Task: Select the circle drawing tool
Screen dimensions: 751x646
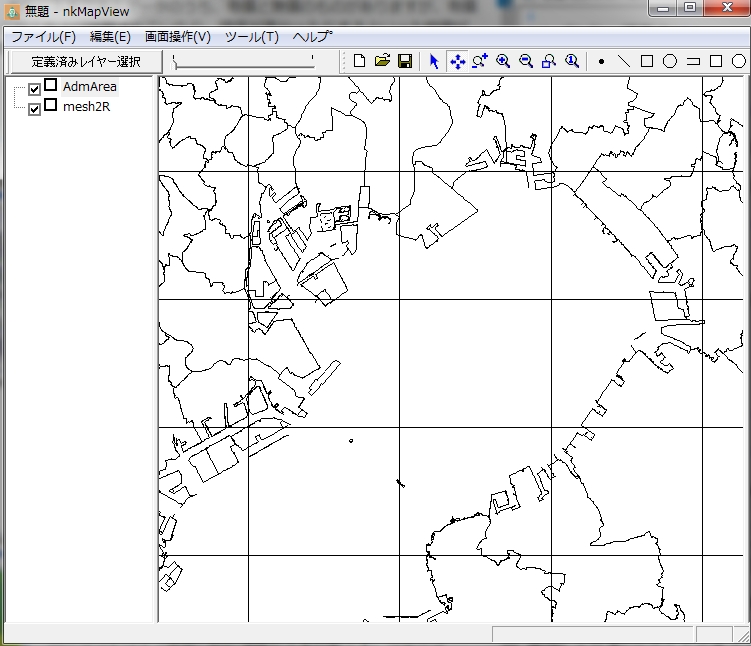Action: (670, 61)
